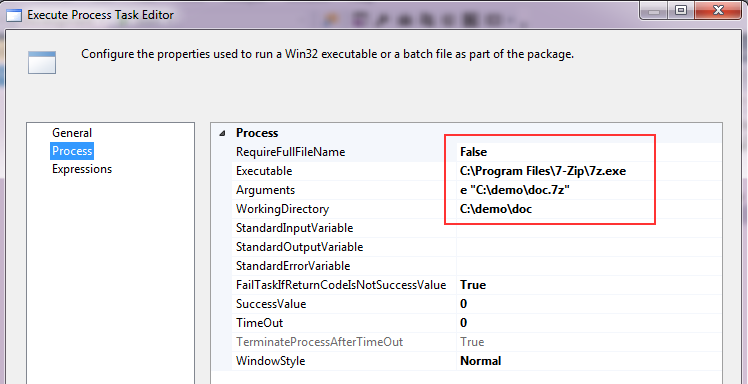Image resolution: width=748 pixels, height=384 pixels.
Task: Select the Process page
Action: (x=72, y=151)
